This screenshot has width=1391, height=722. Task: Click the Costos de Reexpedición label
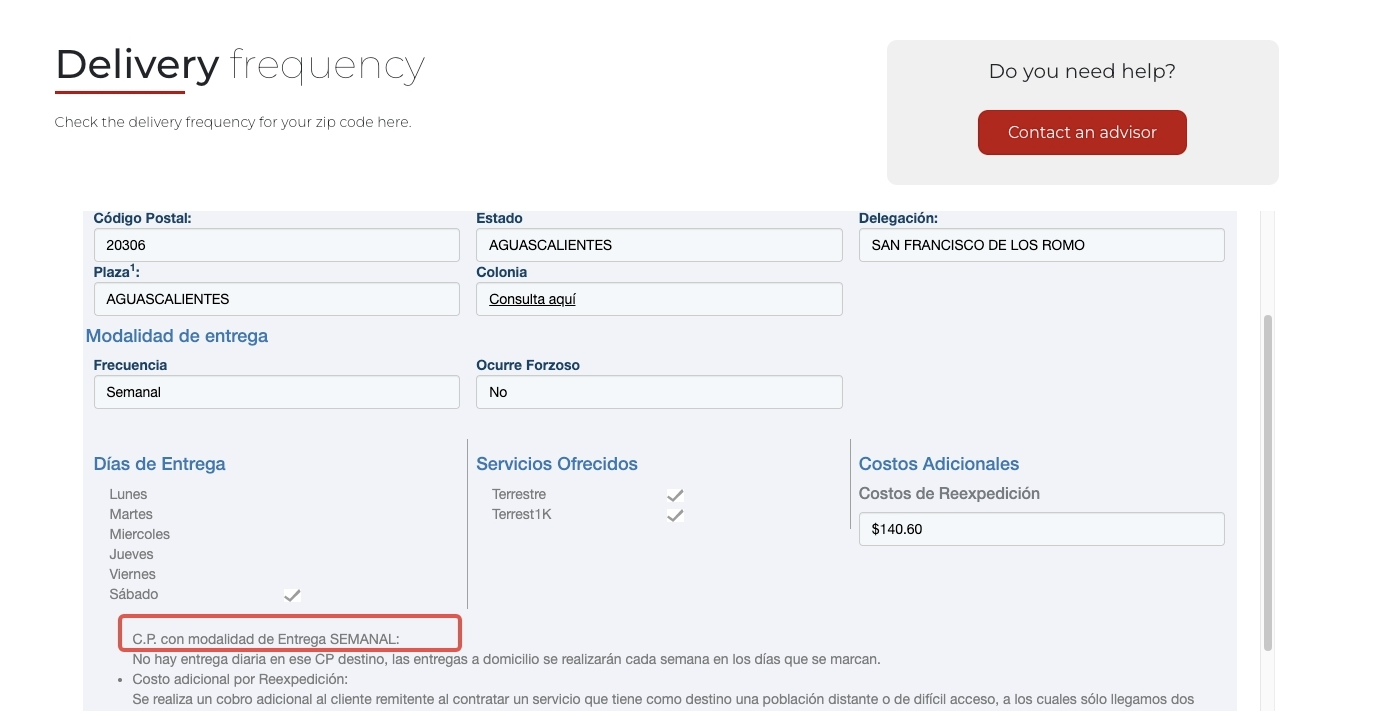tap(950, 493)
